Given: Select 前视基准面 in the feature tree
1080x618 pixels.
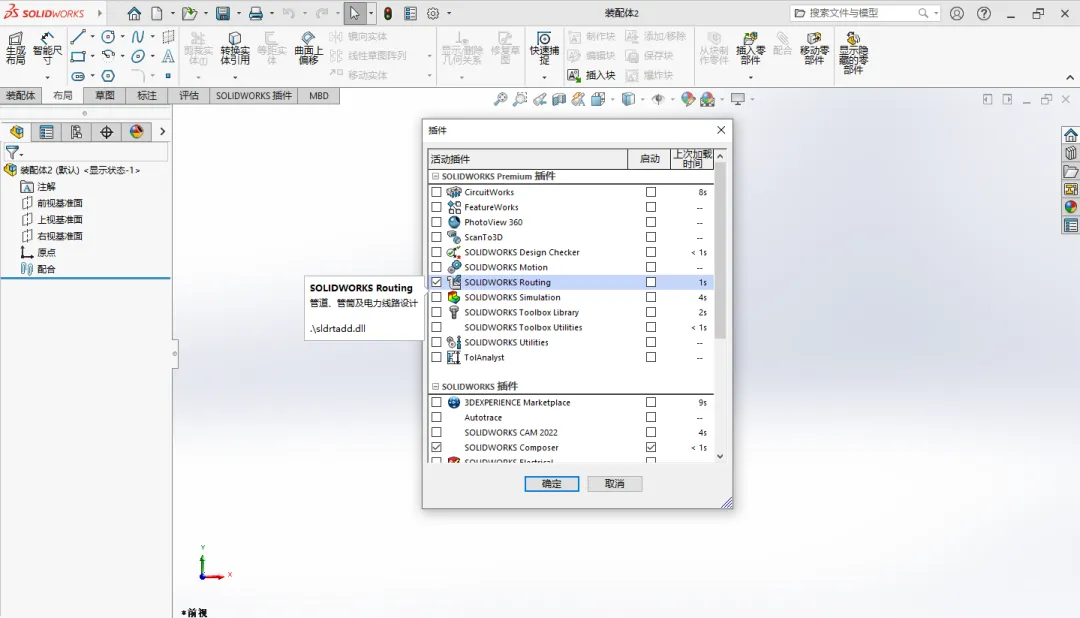Looking at the screenshot, I should click(60, 203).
